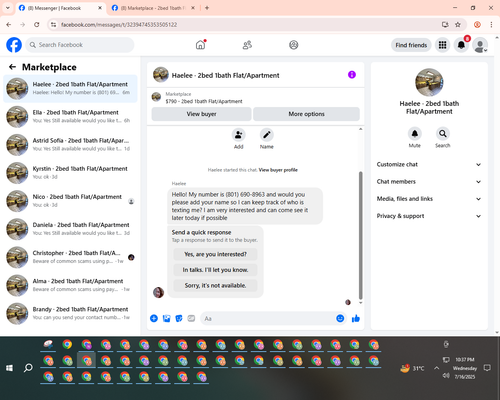The image size is (500, 400).
Task: Focus the Search Facebook field
Action: pos(80,45)
